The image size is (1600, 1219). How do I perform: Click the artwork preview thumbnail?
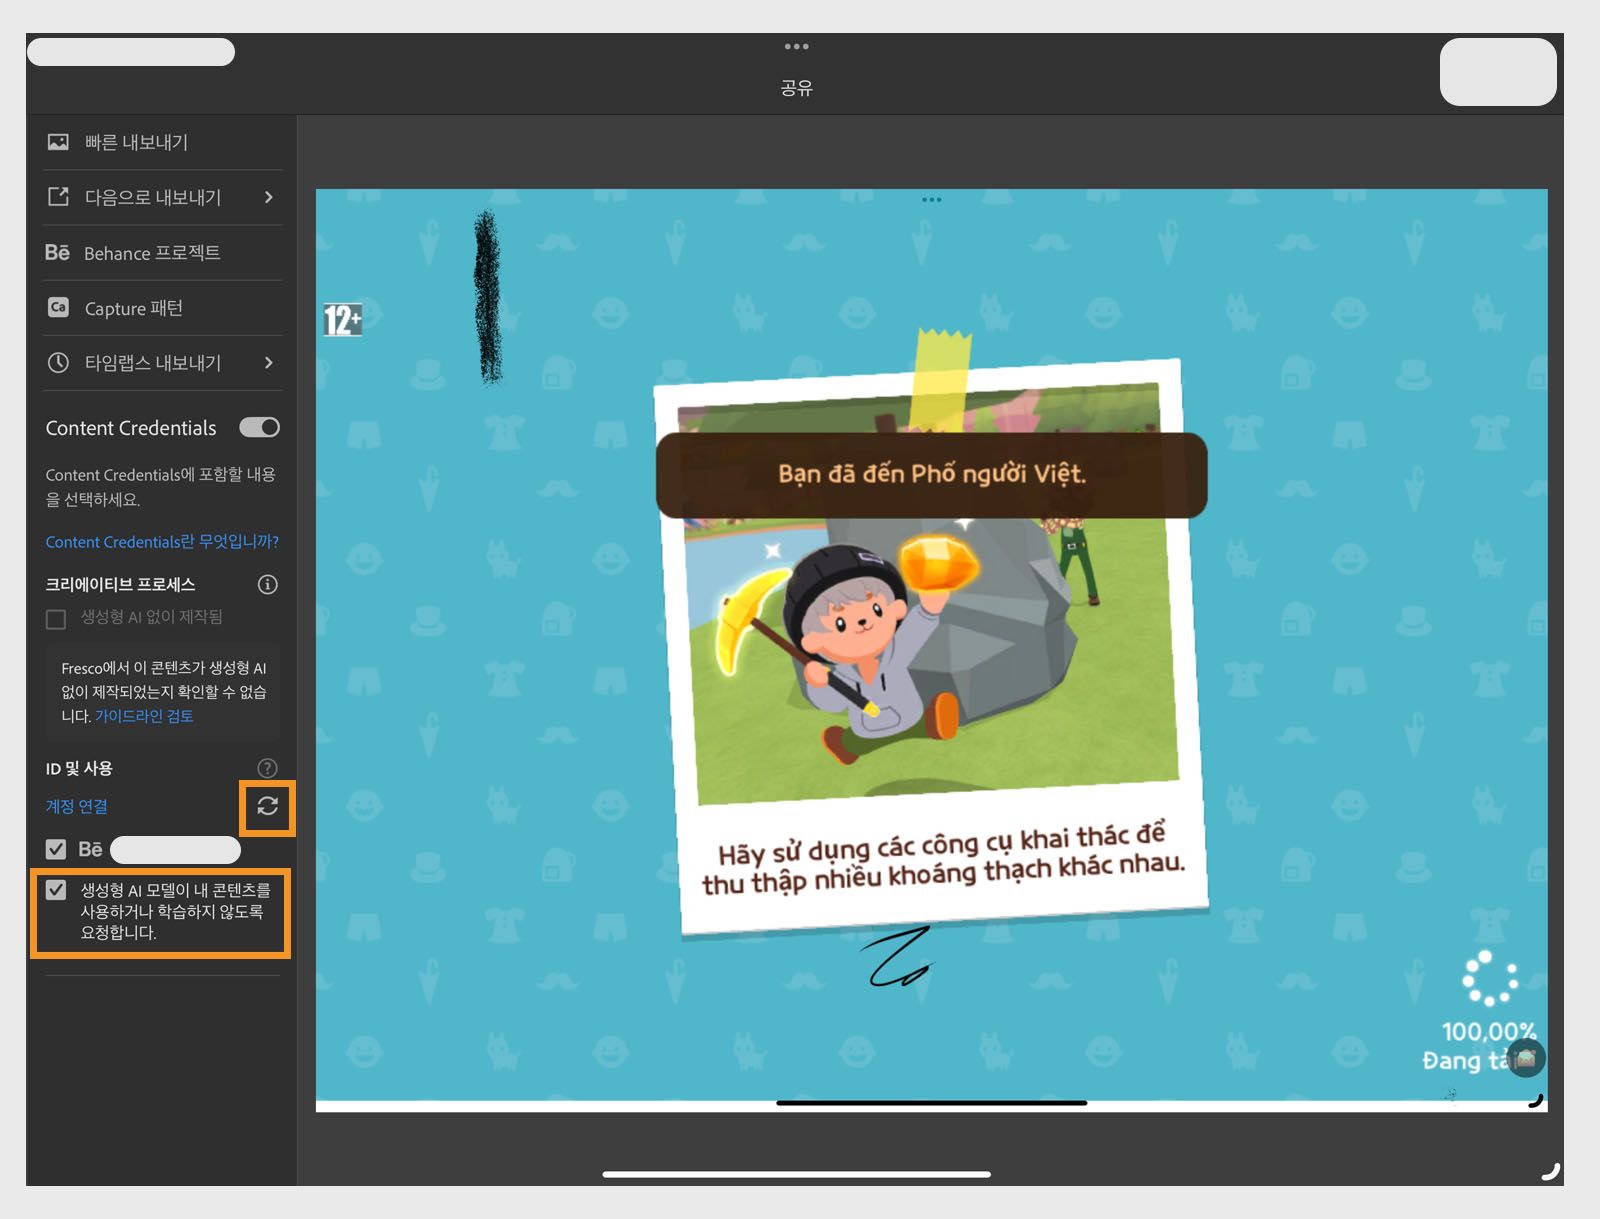click(x=931, y=650)
